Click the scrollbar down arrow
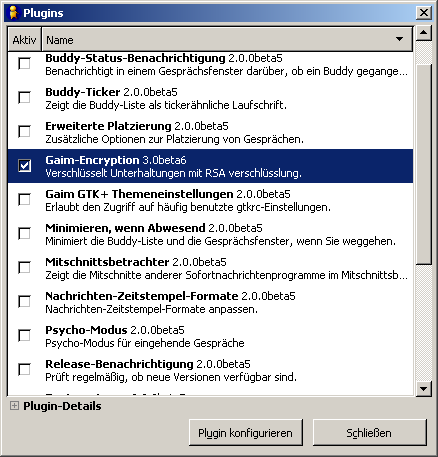The height and width of the screenshot is (457, 438). [x=424, y=389]
